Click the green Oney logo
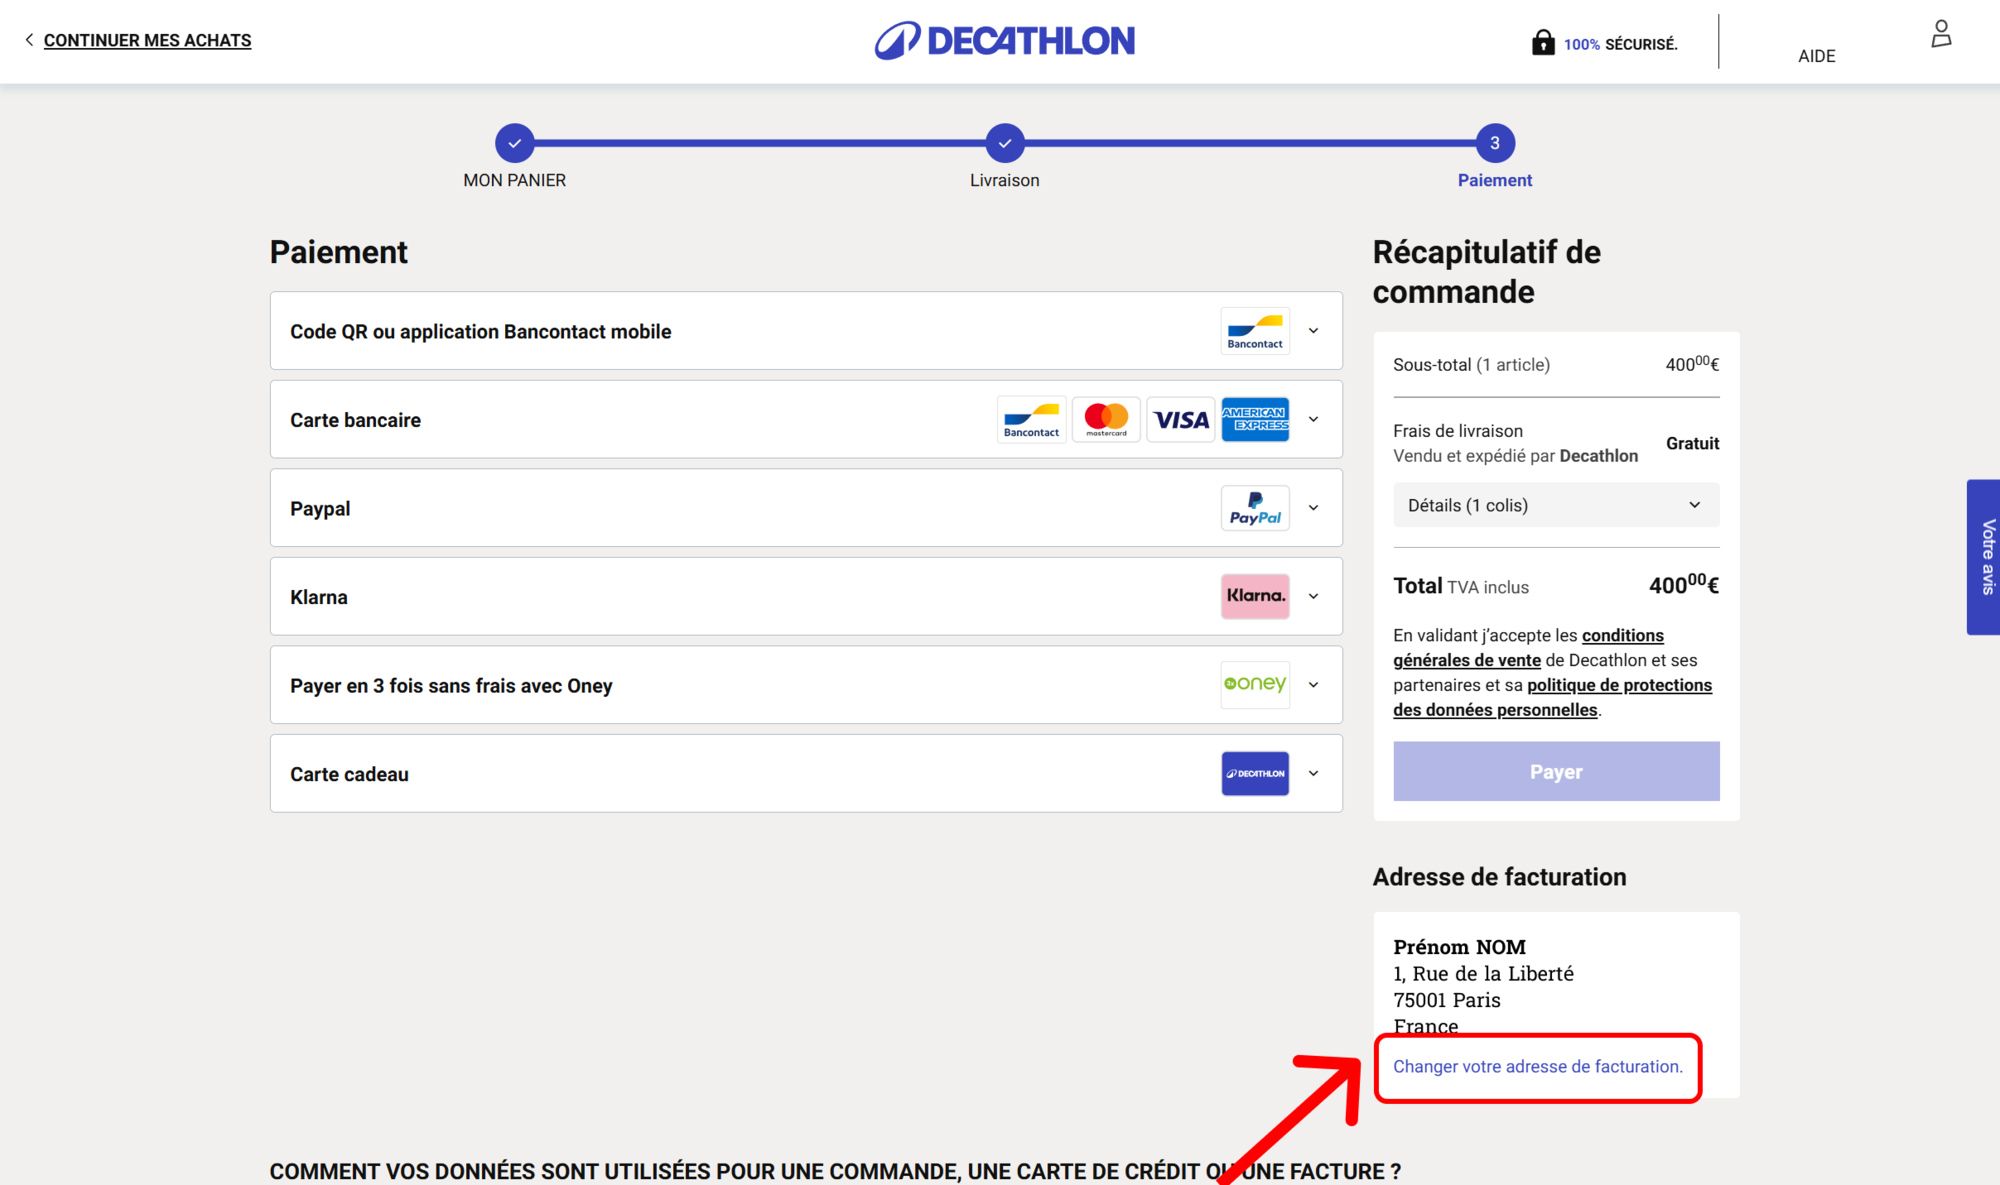The image size is (2000, 1185). click(1255, 685)
